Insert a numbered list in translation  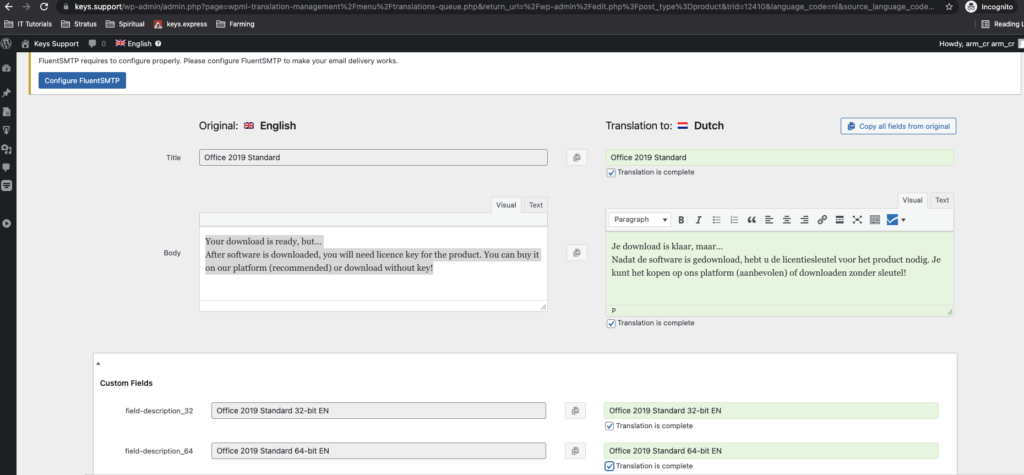tap(734, 219)
